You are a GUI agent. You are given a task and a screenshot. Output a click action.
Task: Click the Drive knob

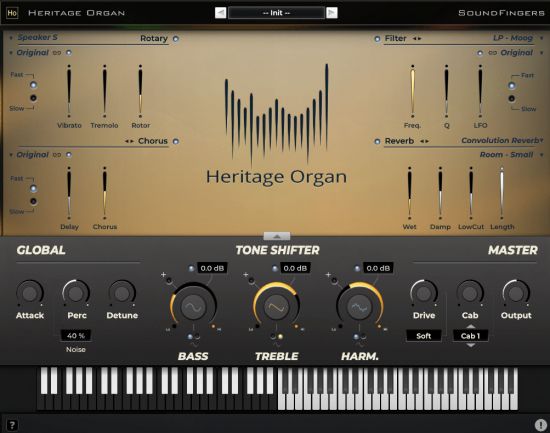[424, 293]
